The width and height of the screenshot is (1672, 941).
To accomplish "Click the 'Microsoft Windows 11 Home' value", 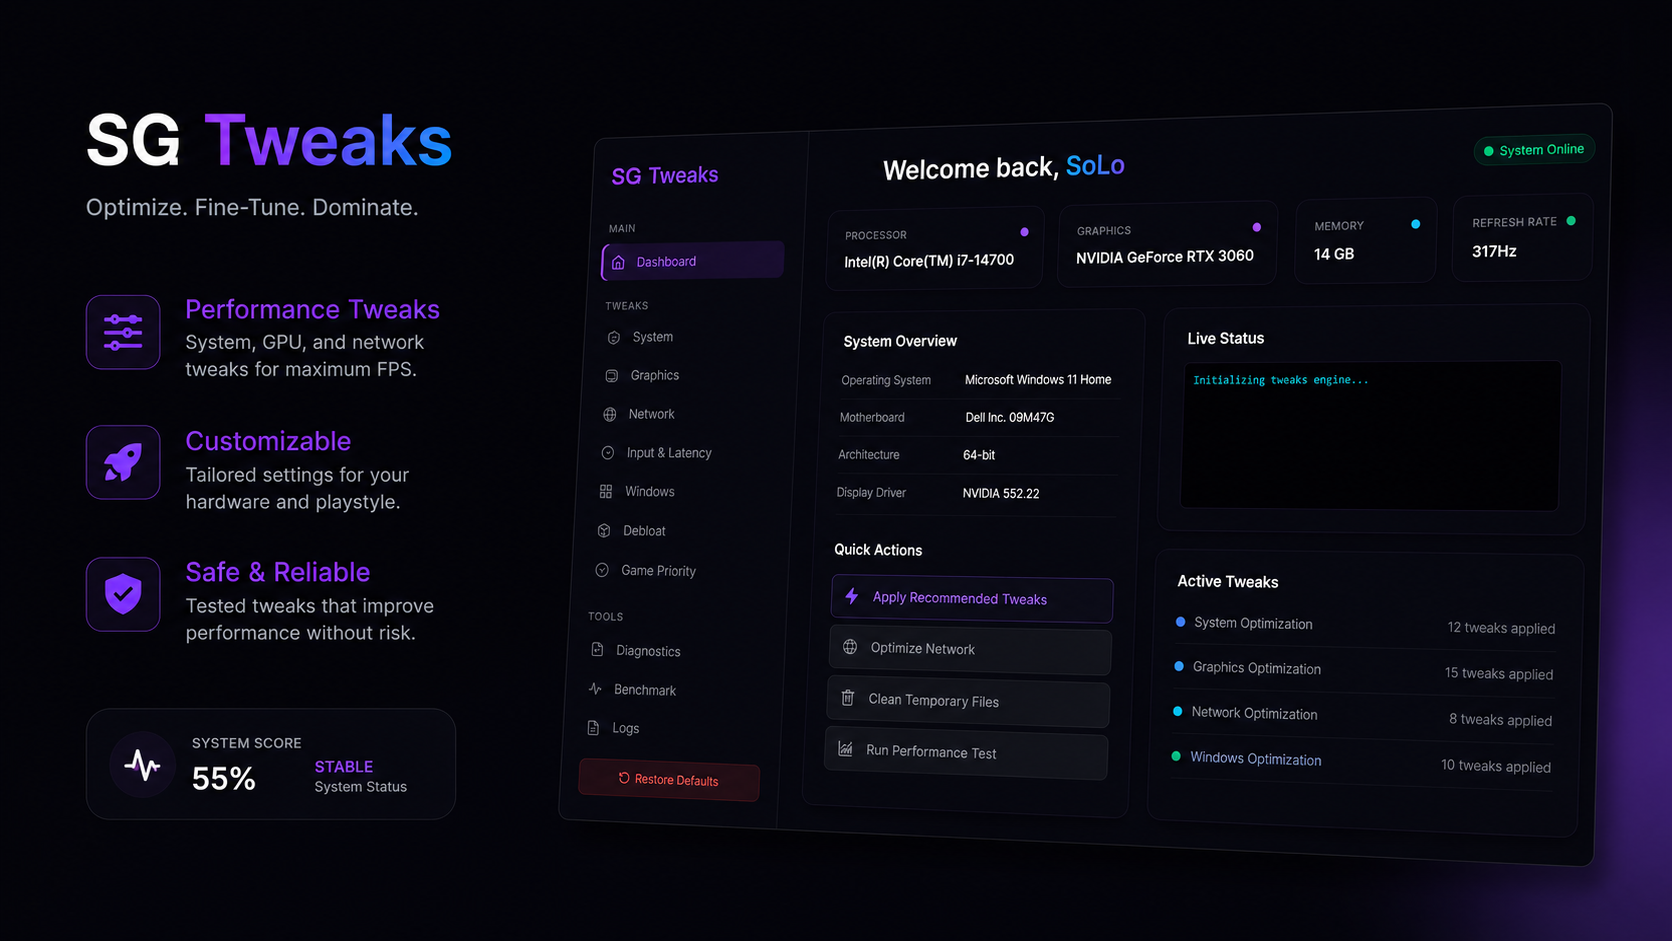I will [1038, 380].
